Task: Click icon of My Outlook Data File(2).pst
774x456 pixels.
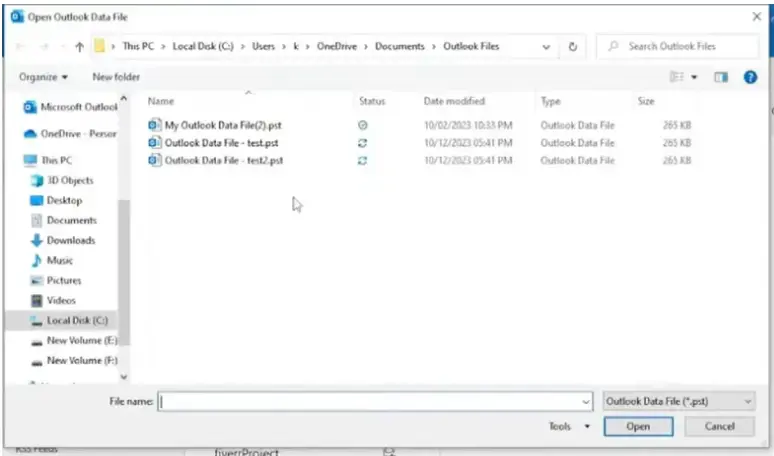Action: pyautogui.click(x=155, y=125)
